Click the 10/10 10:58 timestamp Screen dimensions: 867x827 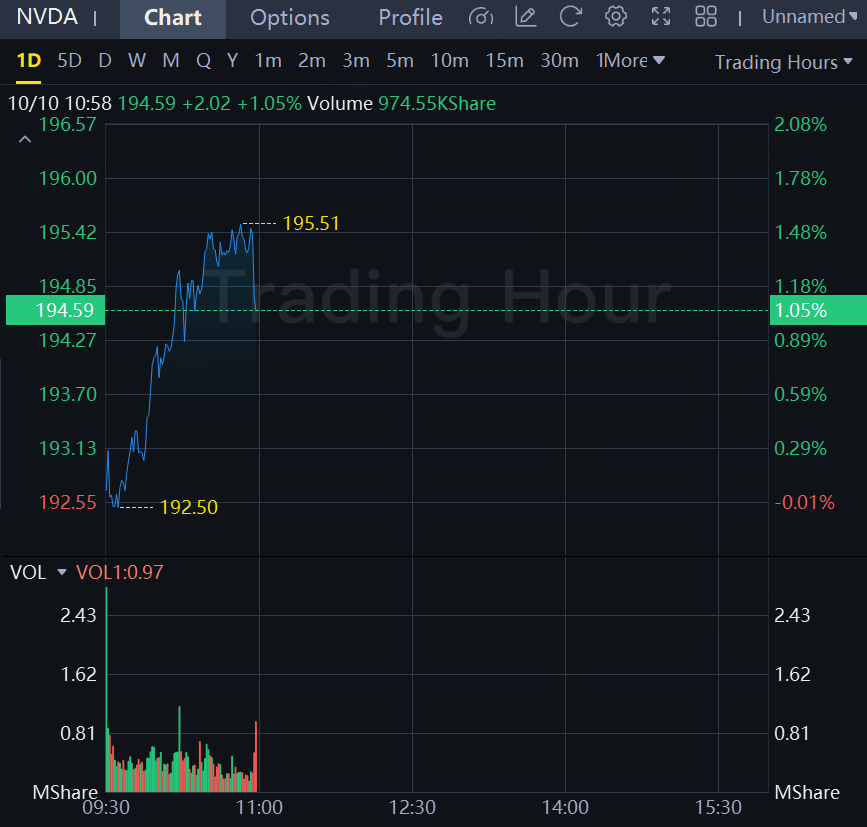[x=60, y=103]
